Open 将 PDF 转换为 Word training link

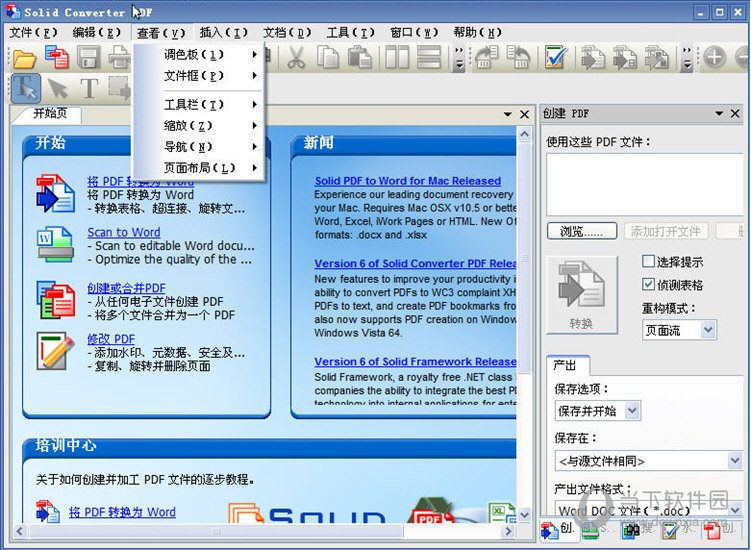[x=122, y=512]
